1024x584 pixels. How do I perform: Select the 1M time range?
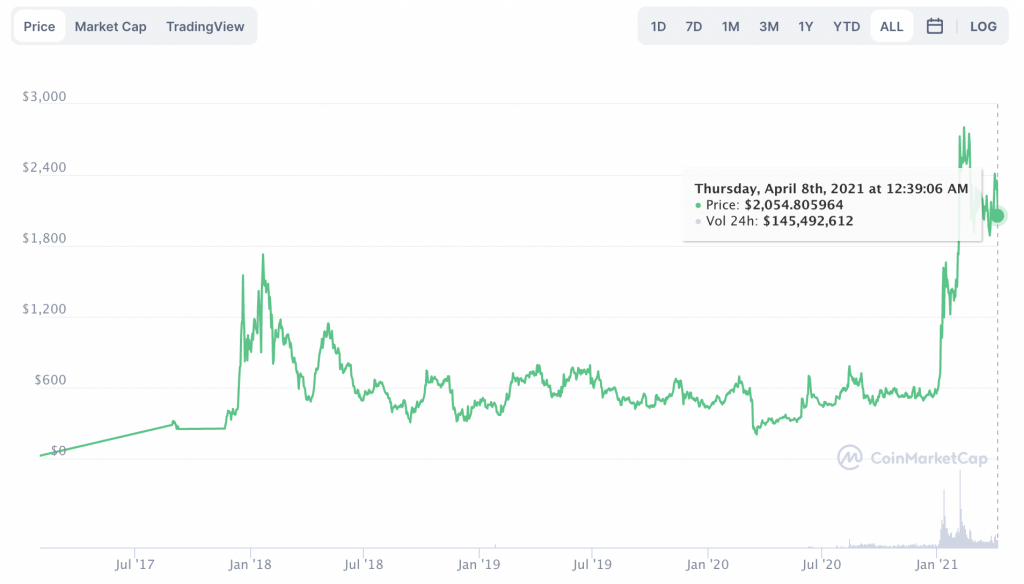pos(730,26)
